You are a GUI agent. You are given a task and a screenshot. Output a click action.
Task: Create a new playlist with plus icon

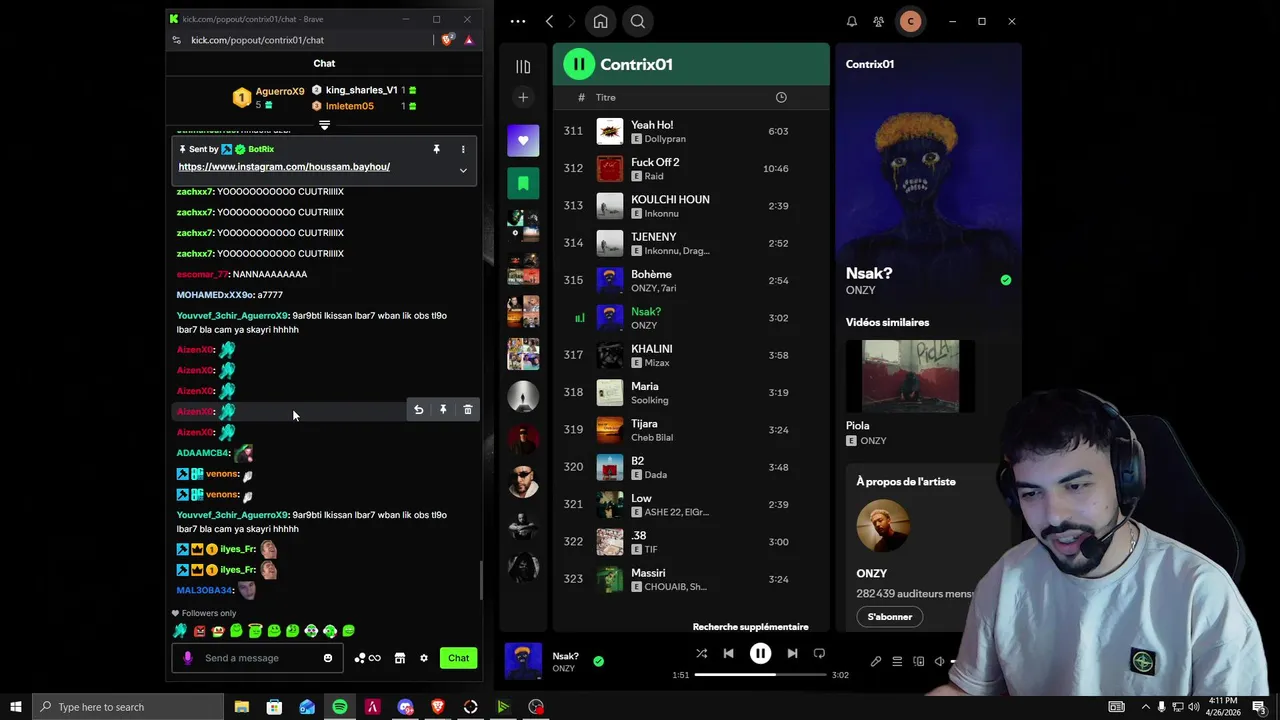[x=523, y=97]
